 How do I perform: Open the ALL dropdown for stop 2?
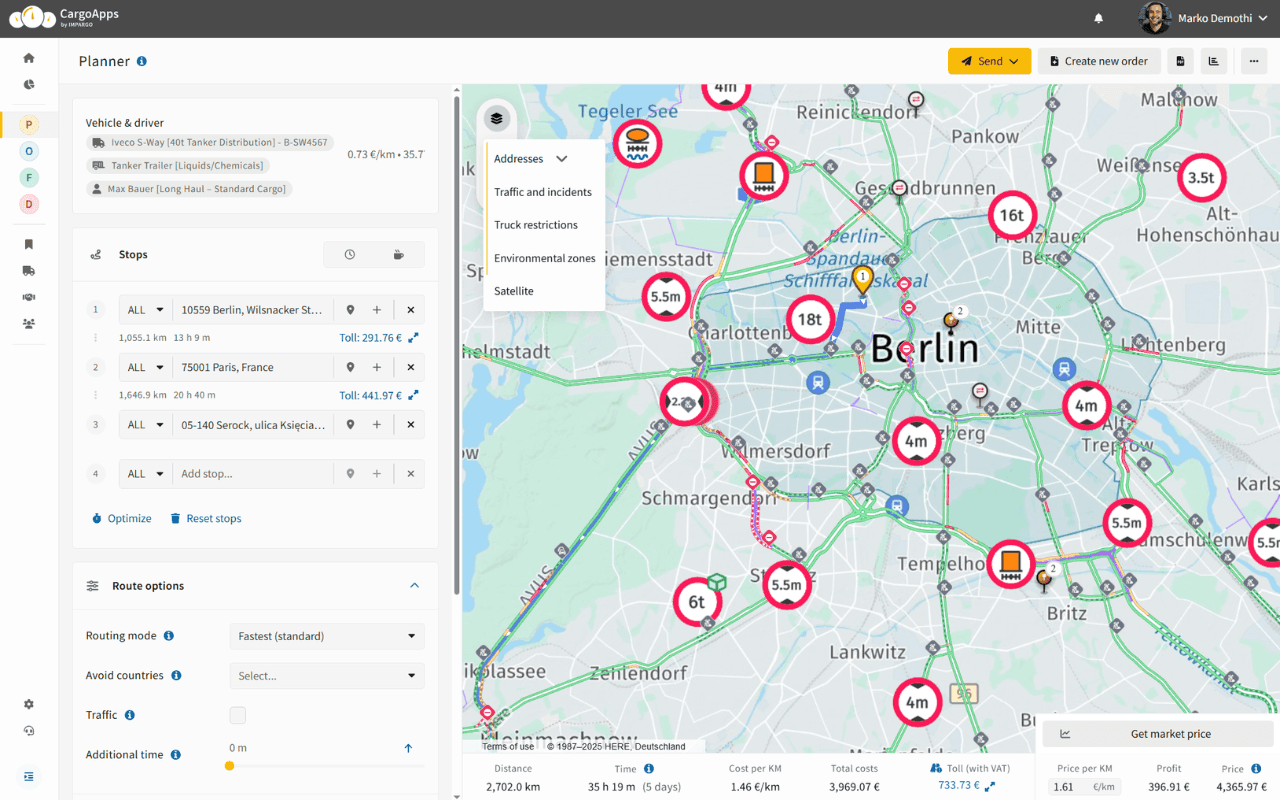tap(144, 367)
